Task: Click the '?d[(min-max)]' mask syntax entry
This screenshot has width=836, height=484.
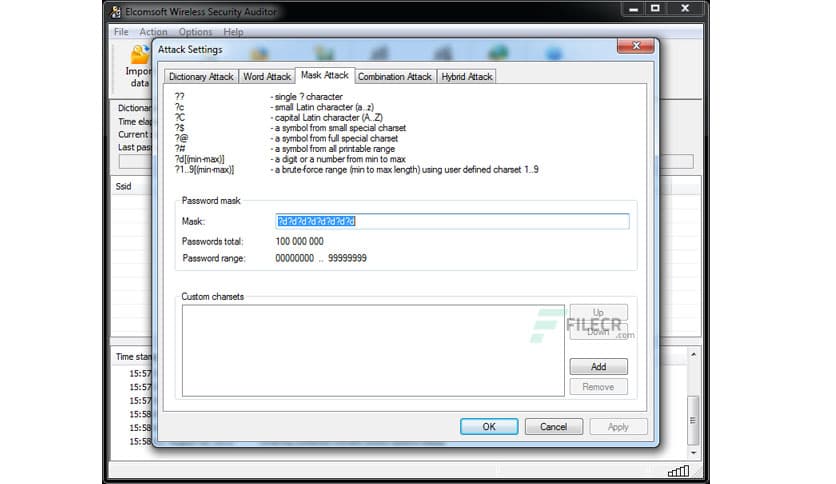Action: 199,159
